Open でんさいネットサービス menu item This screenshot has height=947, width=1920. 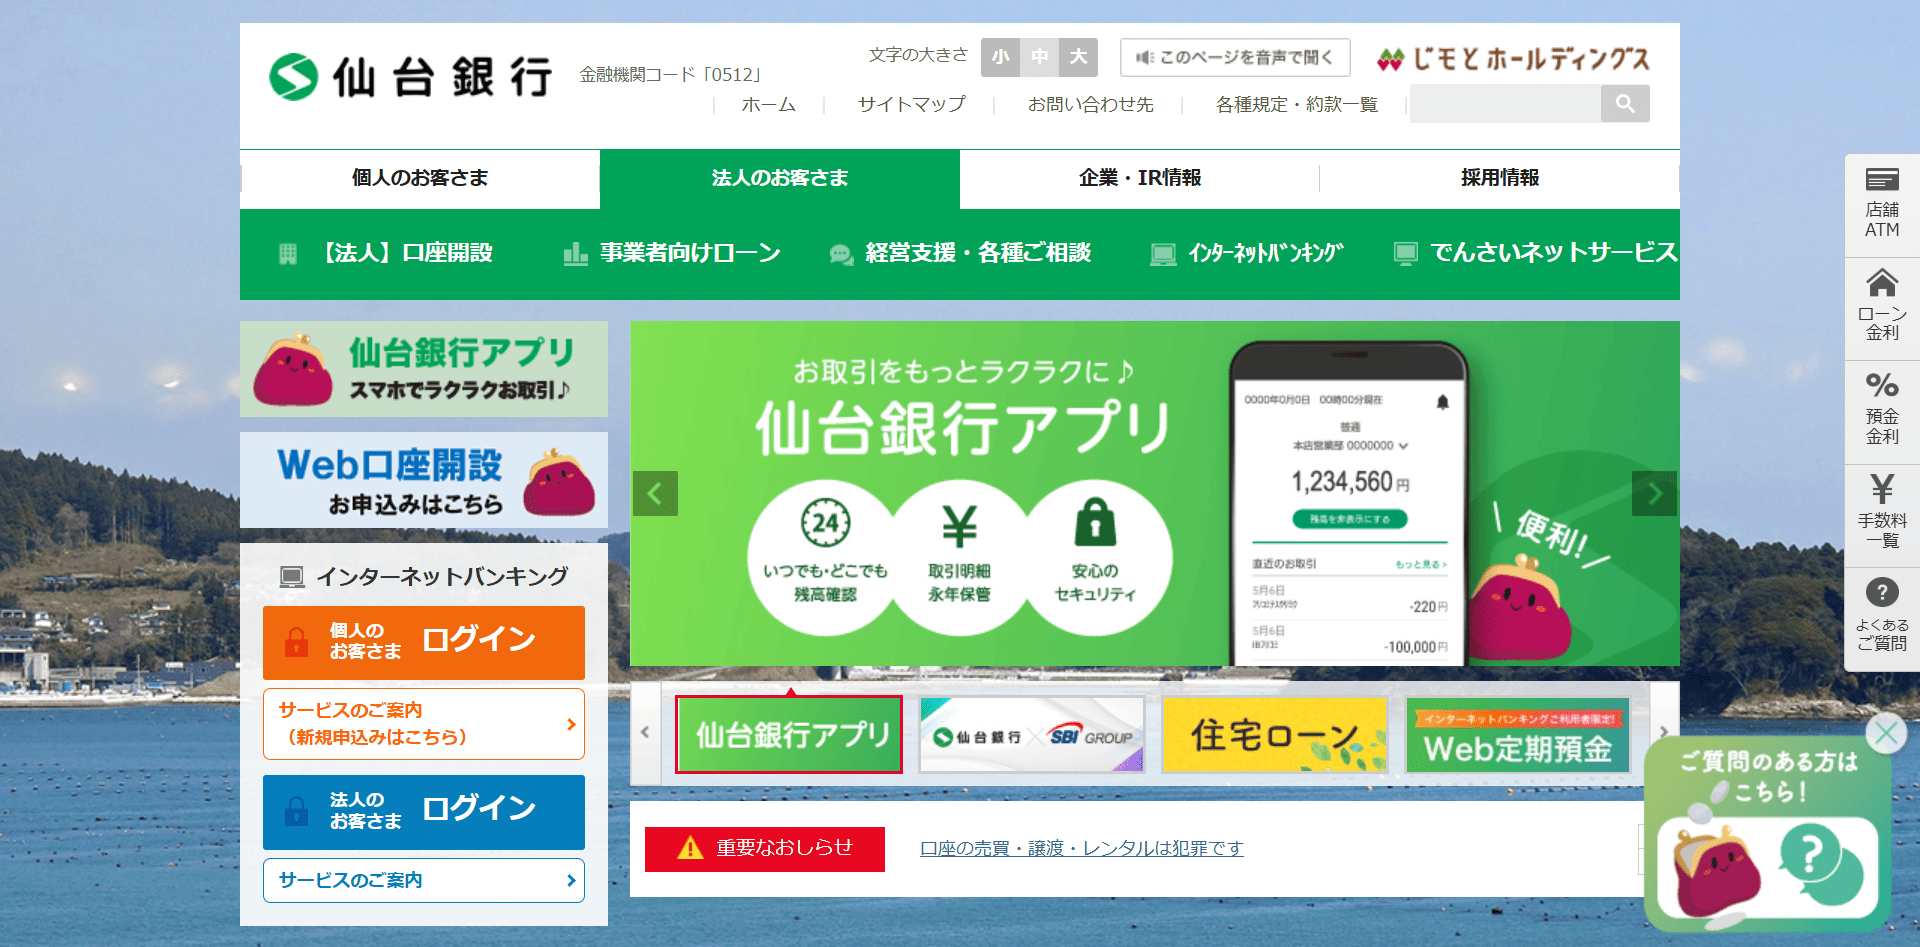1535,253
